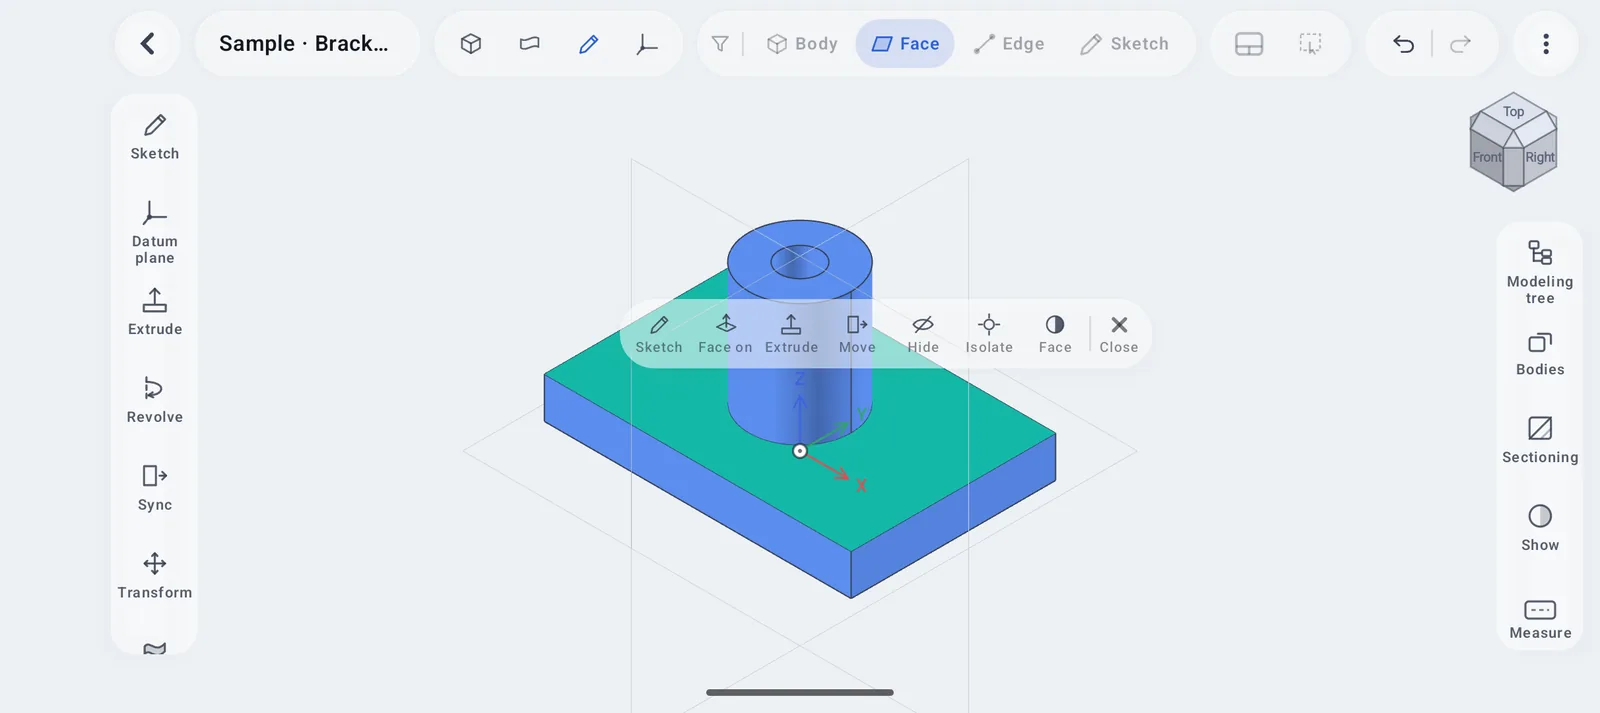Go back using the left chevron
The height and width of the screenshot is (713, 1600).
(148, 44)
